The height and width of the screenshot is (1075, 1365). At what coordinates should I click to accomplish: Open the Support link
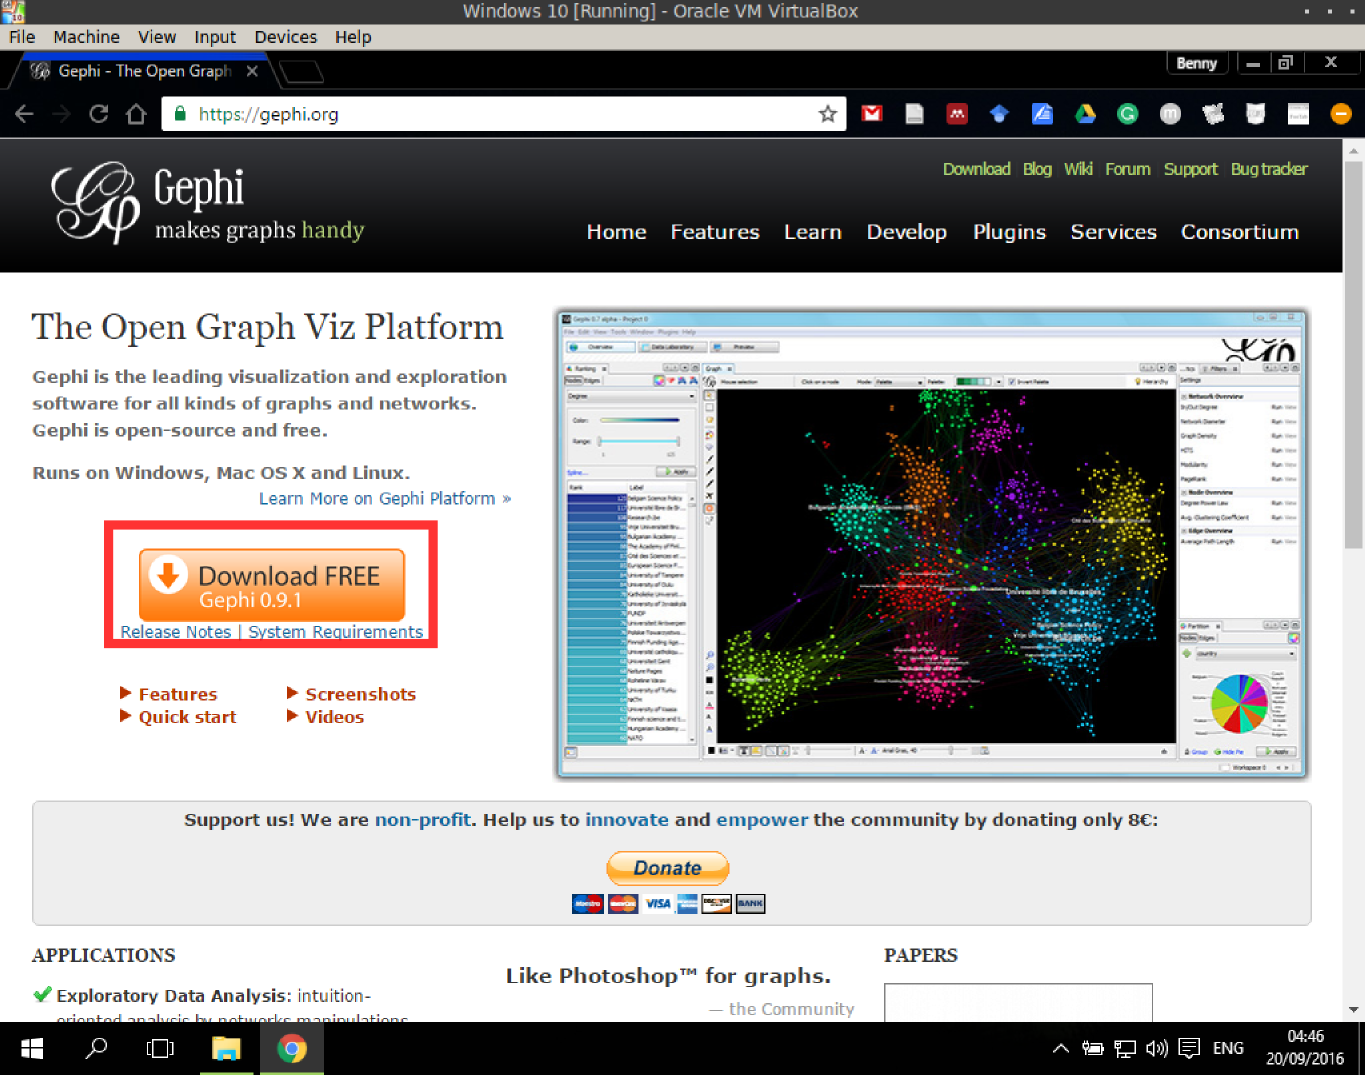click(1190, 169)
